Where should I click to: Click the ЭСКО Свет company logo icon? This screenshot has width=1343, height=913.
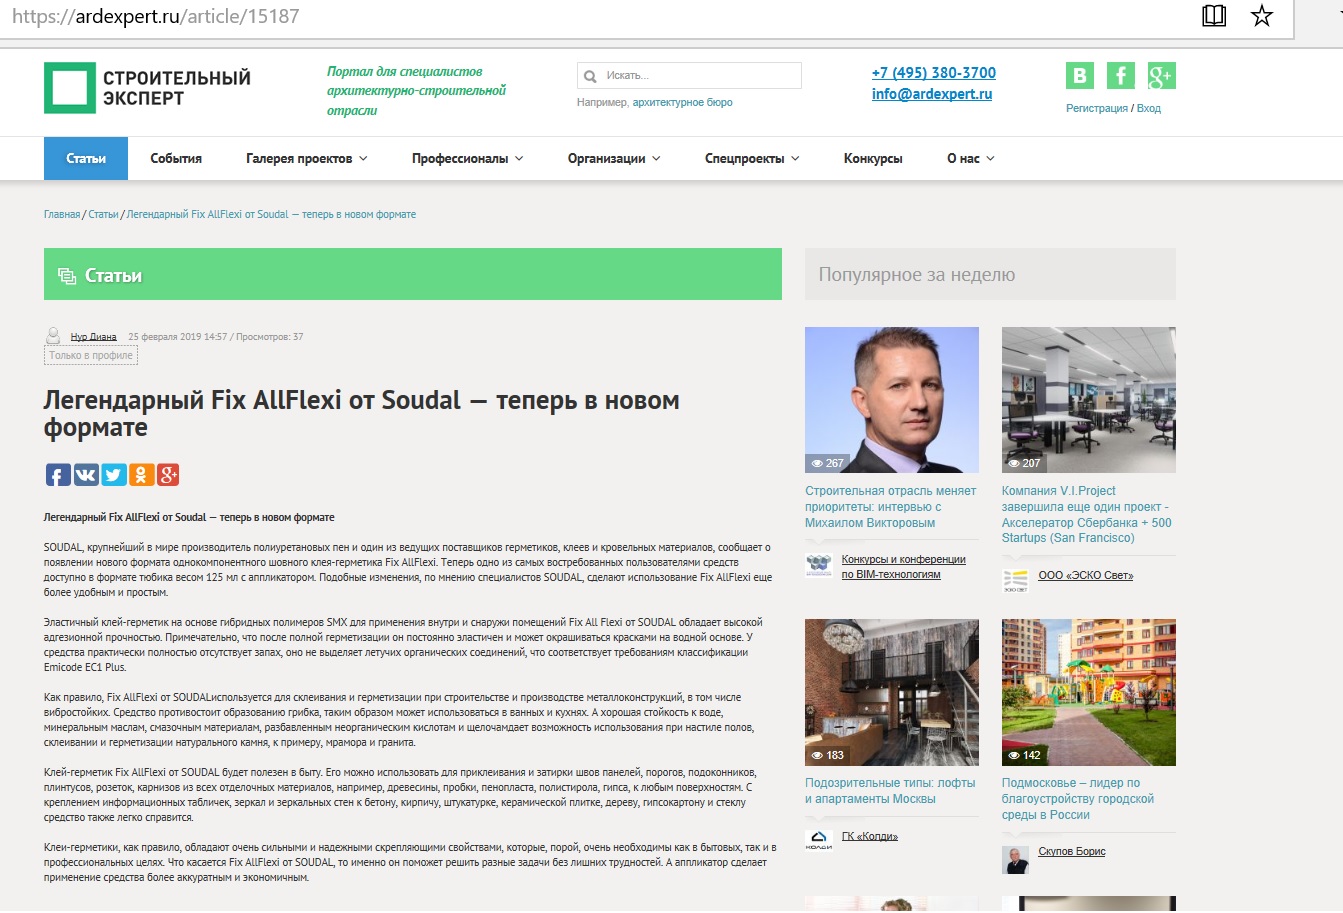(1015, 580)
